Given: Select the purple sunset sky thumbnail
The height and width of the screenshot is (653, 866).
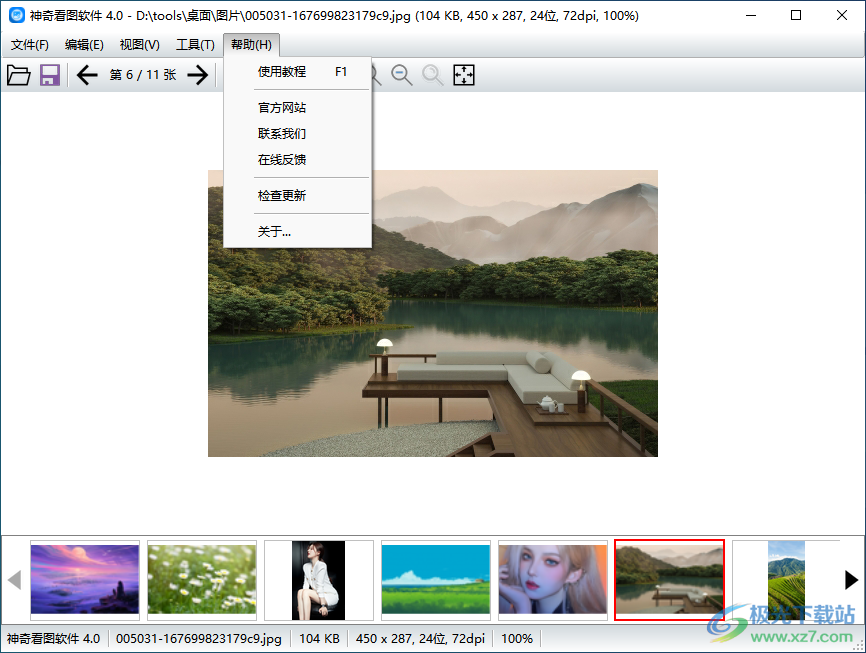Looking at the screenshot, I should (x=85, y=580).
